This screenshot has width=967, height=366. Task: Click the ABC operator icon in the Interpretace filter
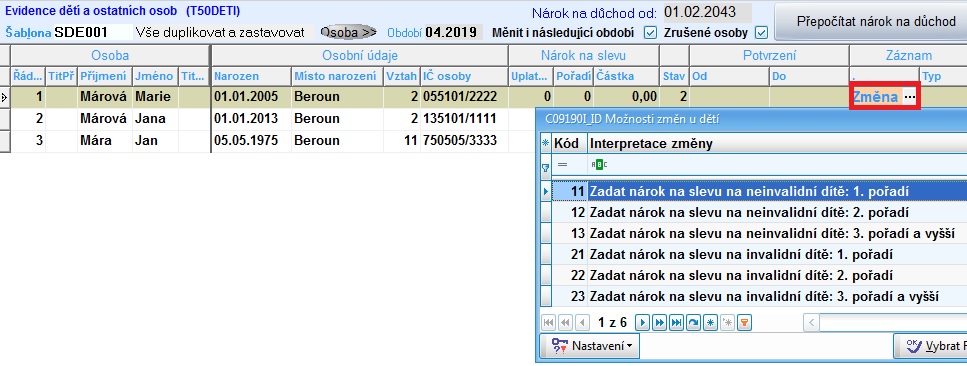point(599,165)
